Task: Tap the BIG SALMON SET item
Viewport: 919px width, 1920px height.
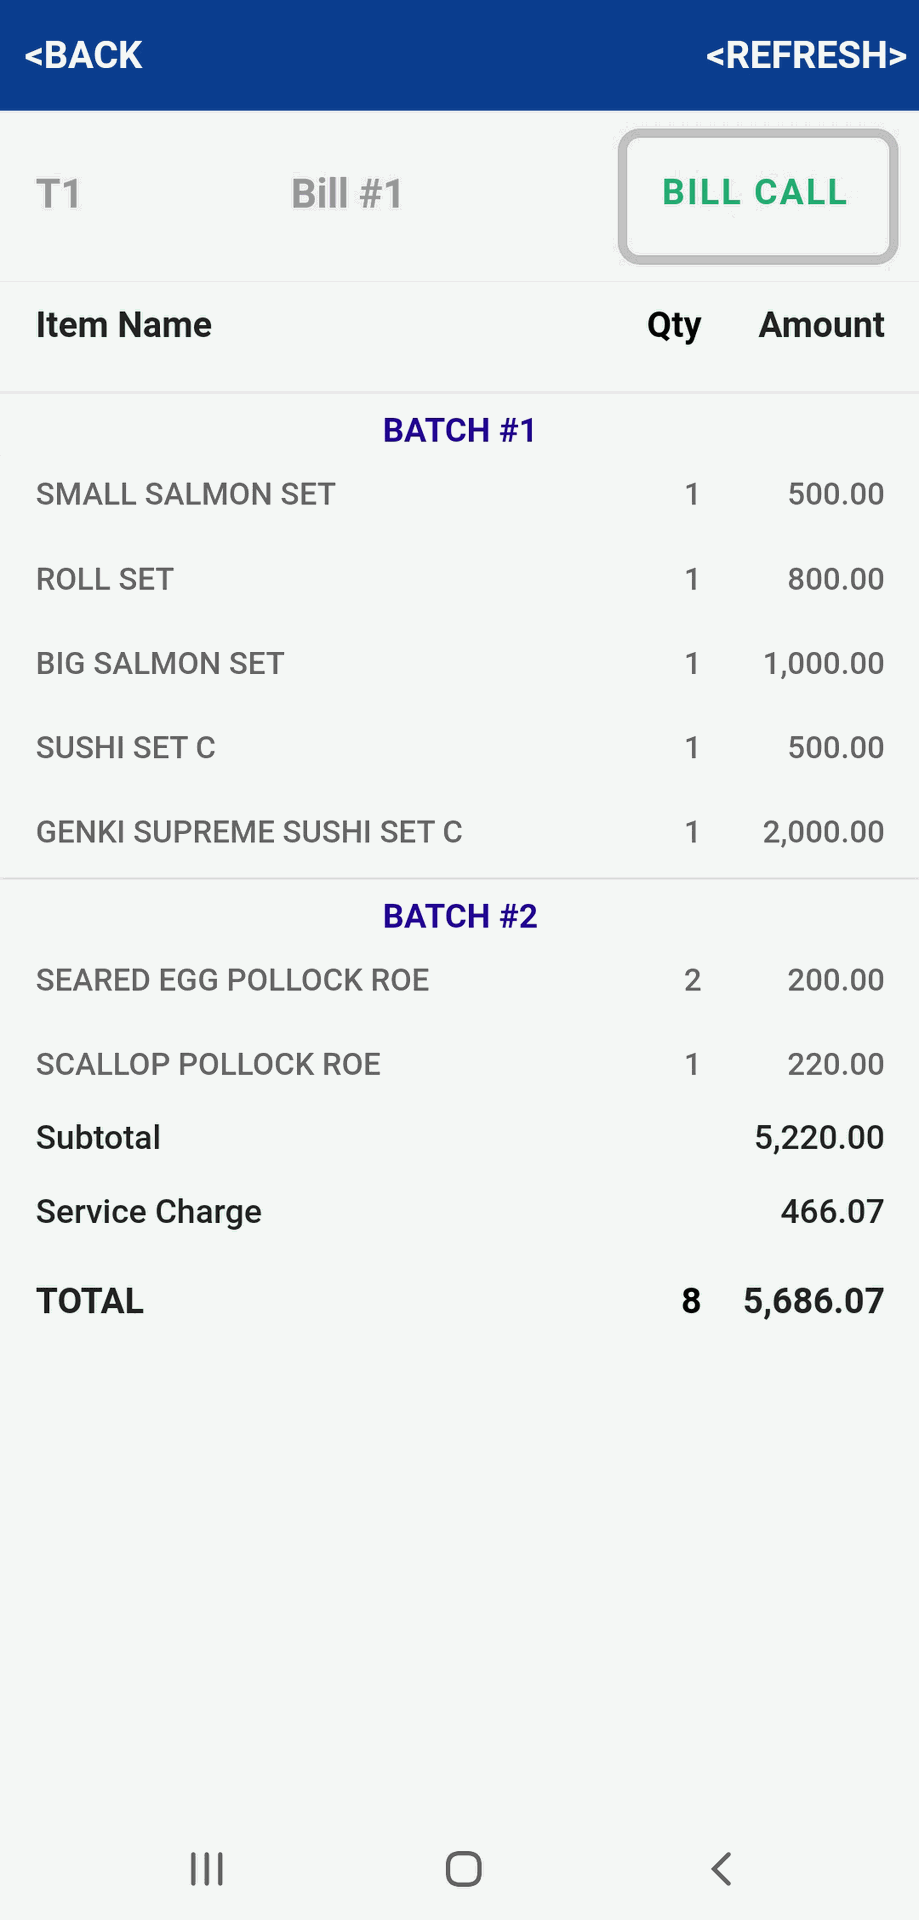Action: click(x=160, y=663)
